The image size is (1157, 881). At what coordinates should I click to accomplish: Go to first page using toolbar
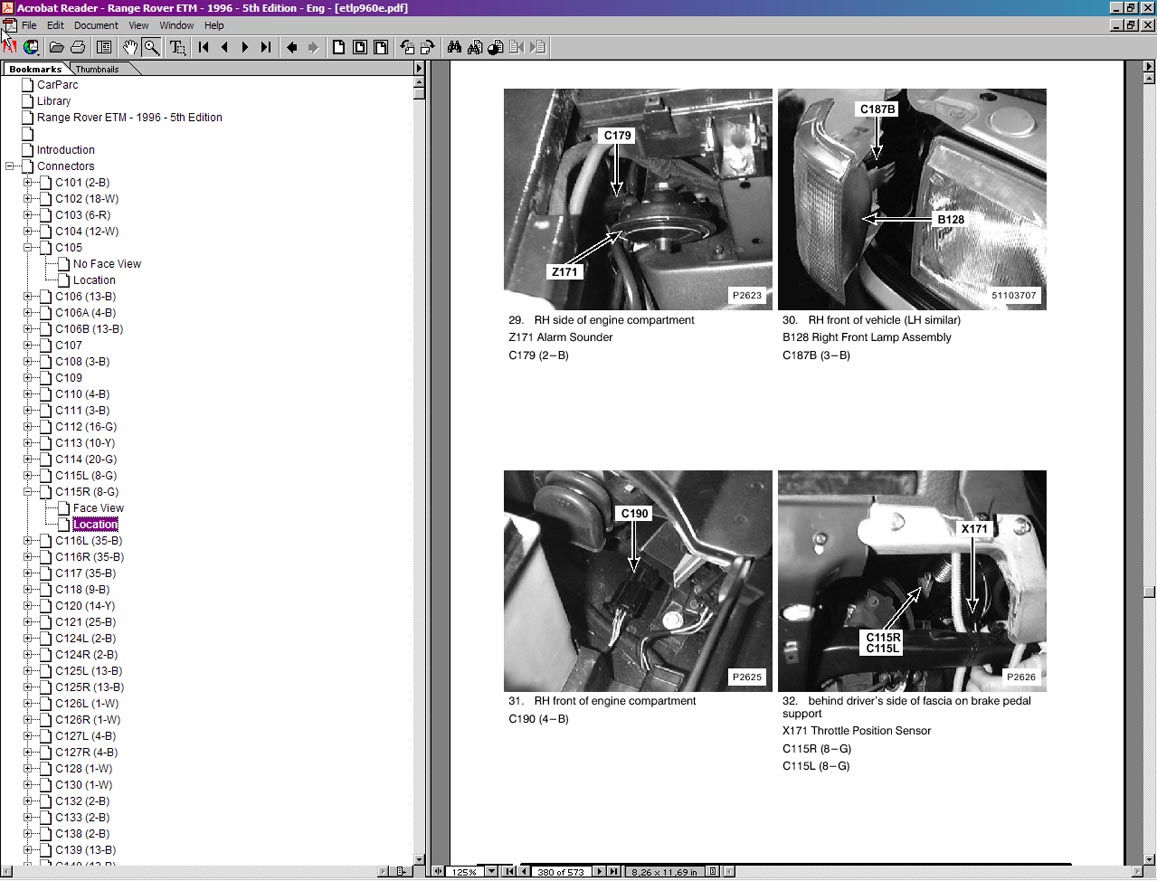tap(203, 47)
